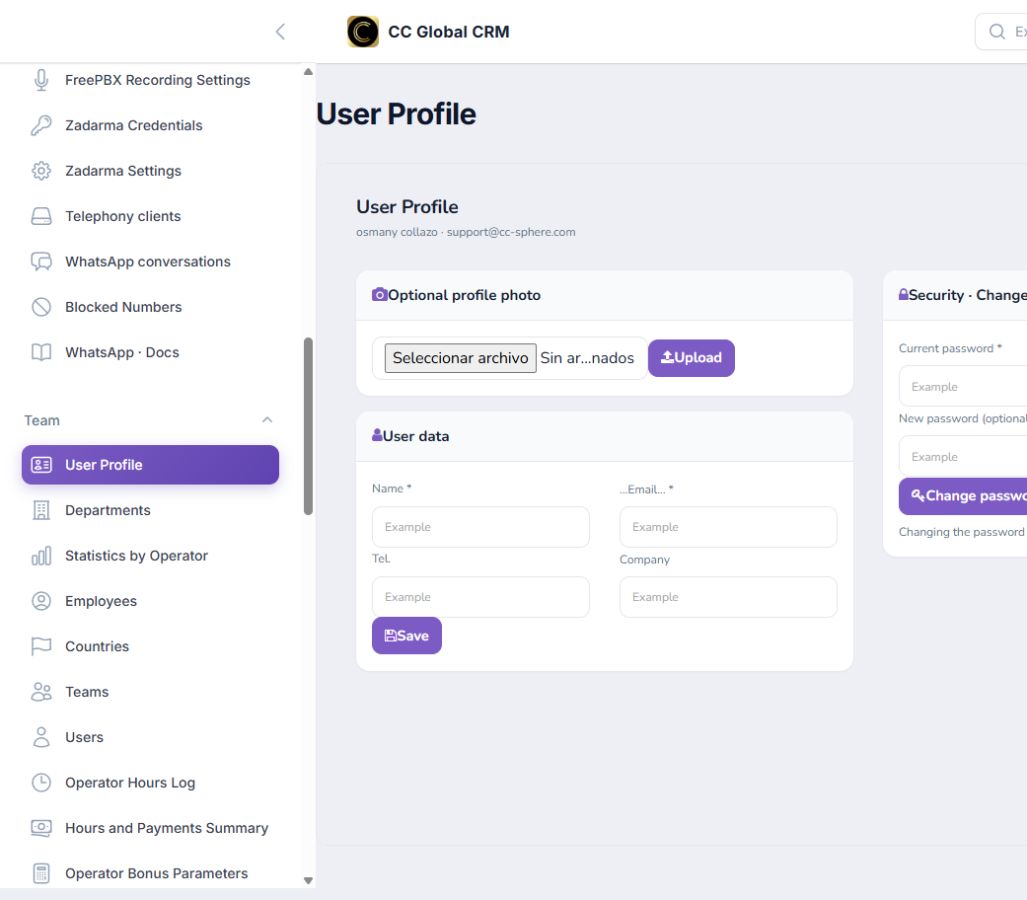1027x900 pixels.
Task: Open FreePBX Recording Settings menu item
Action: tap(150, 80)
